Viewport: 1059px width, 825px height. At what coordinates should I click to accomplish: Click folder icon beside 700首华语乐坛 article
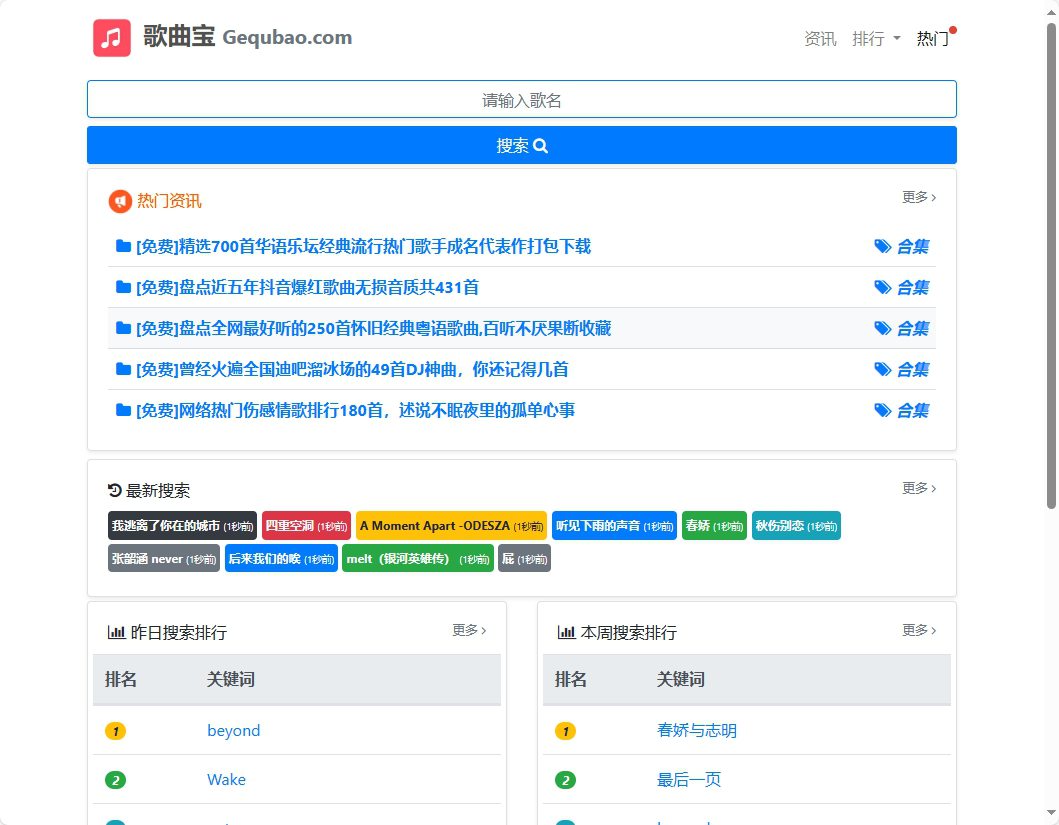[124, 246]
